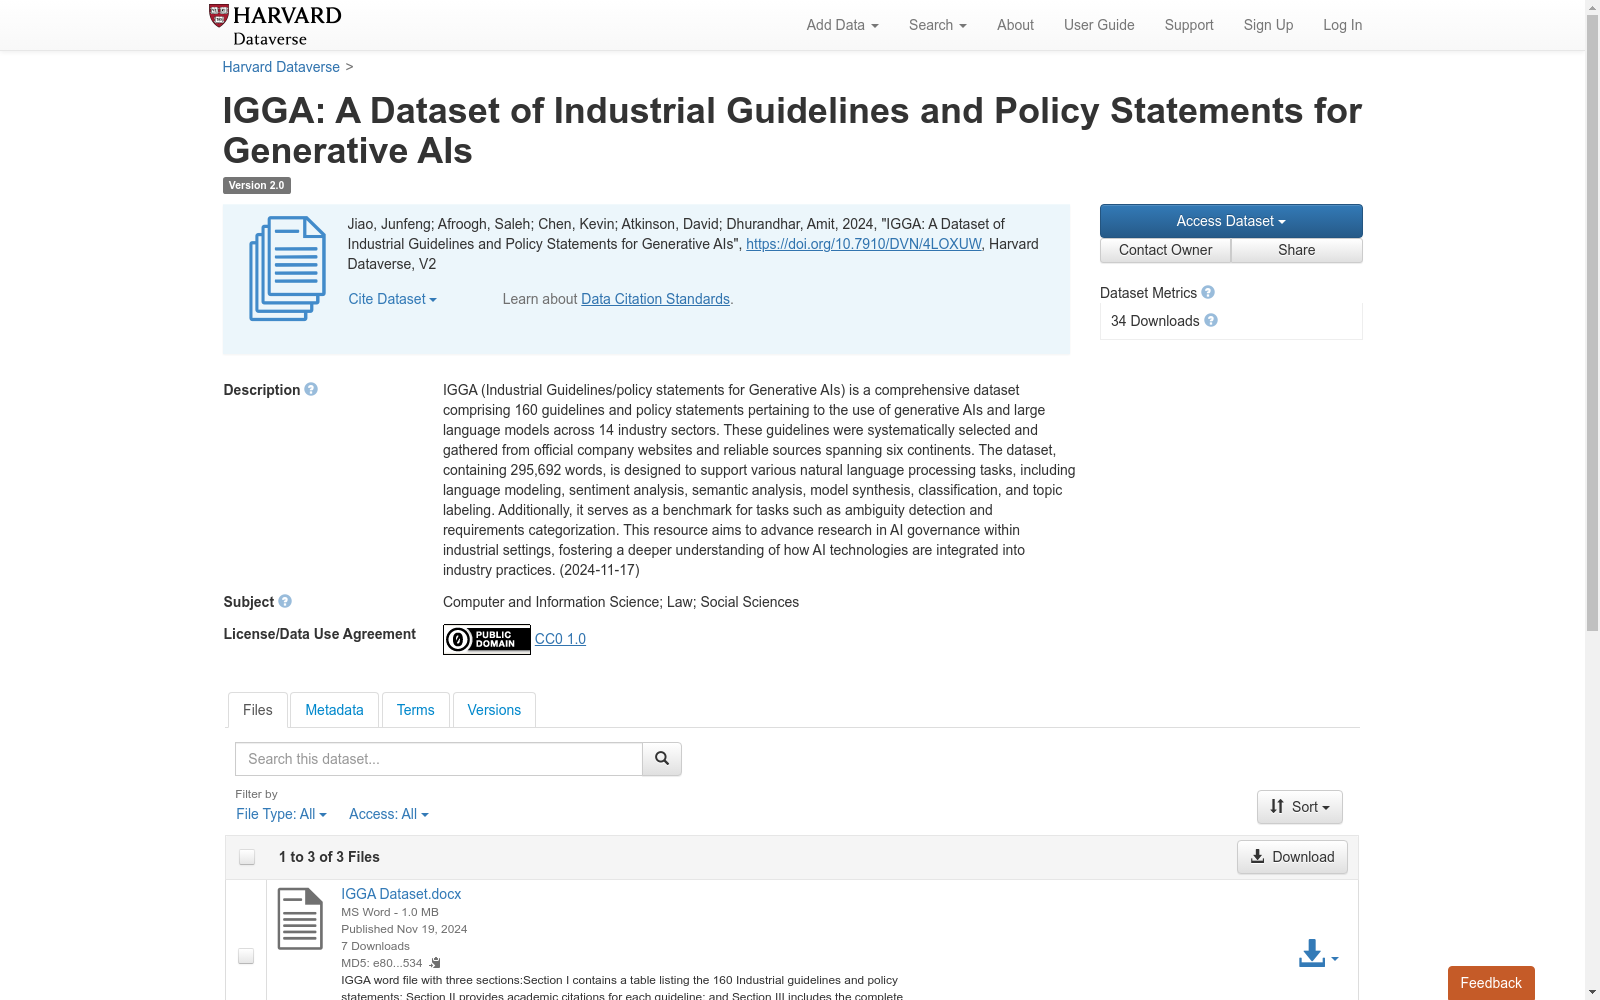The height and width of the screenshot is (1000, 1600).
Task: Expand the Access Dataset dropdown
Action: pyautogui.click(x=1231, y=221)
